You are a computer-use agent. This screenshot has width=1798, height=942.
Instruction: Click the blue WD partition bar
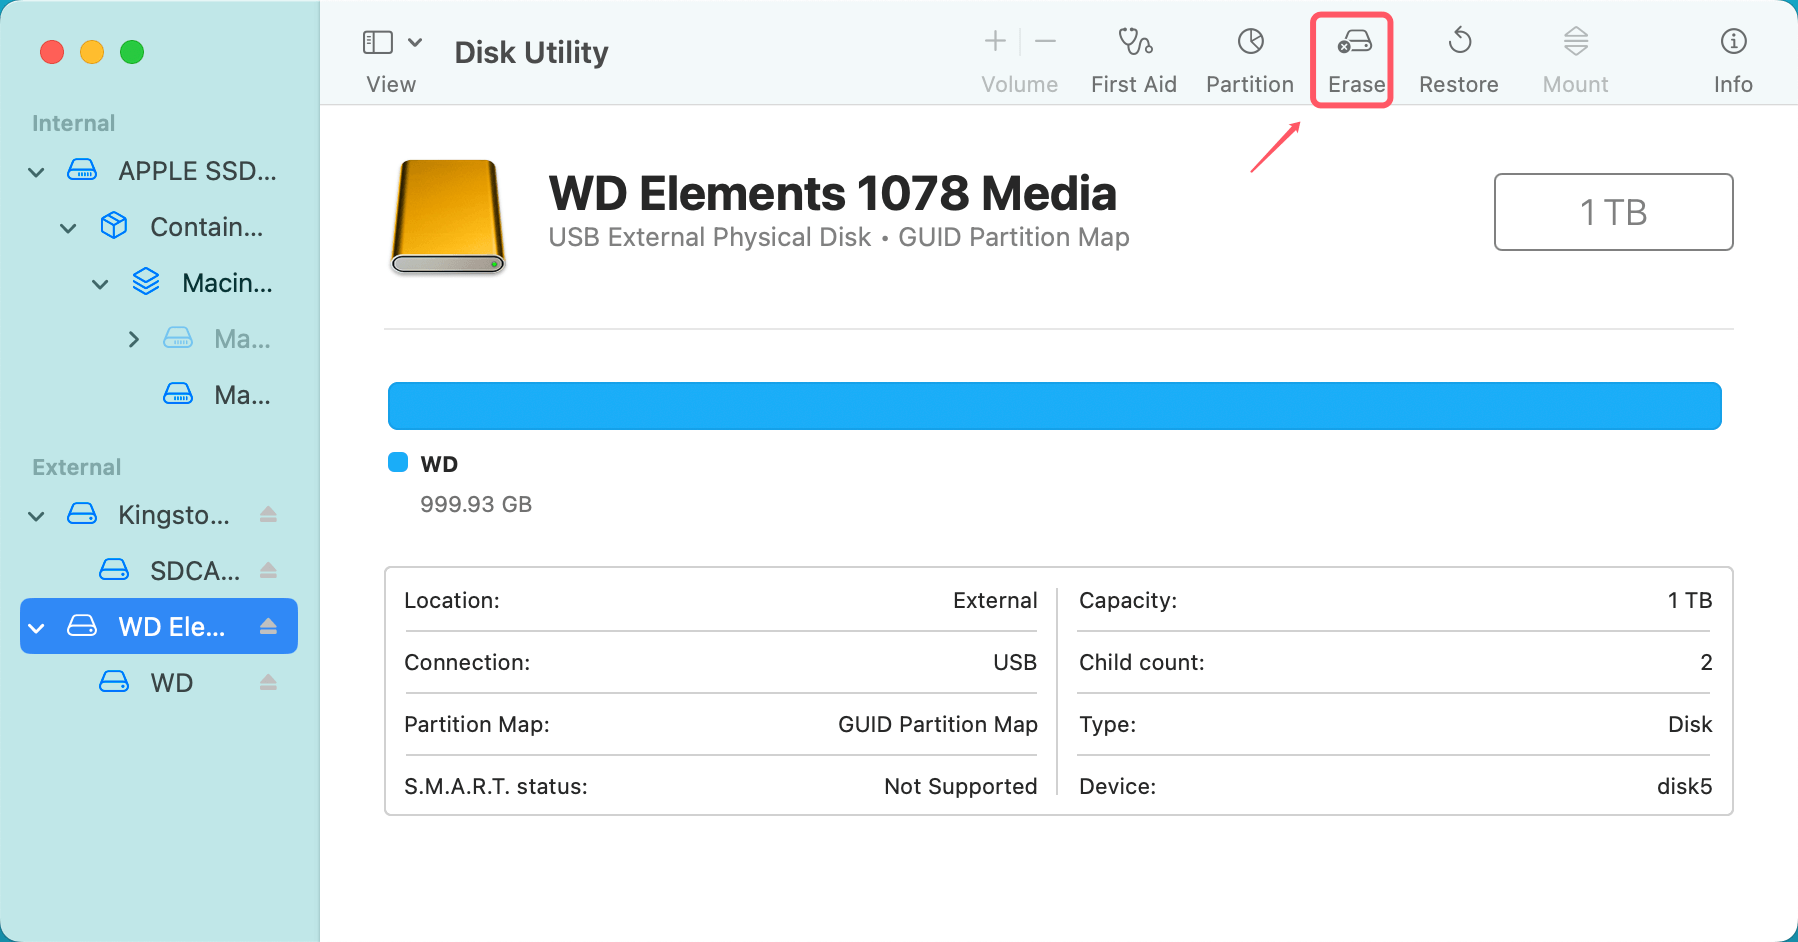coord(1053,405)
